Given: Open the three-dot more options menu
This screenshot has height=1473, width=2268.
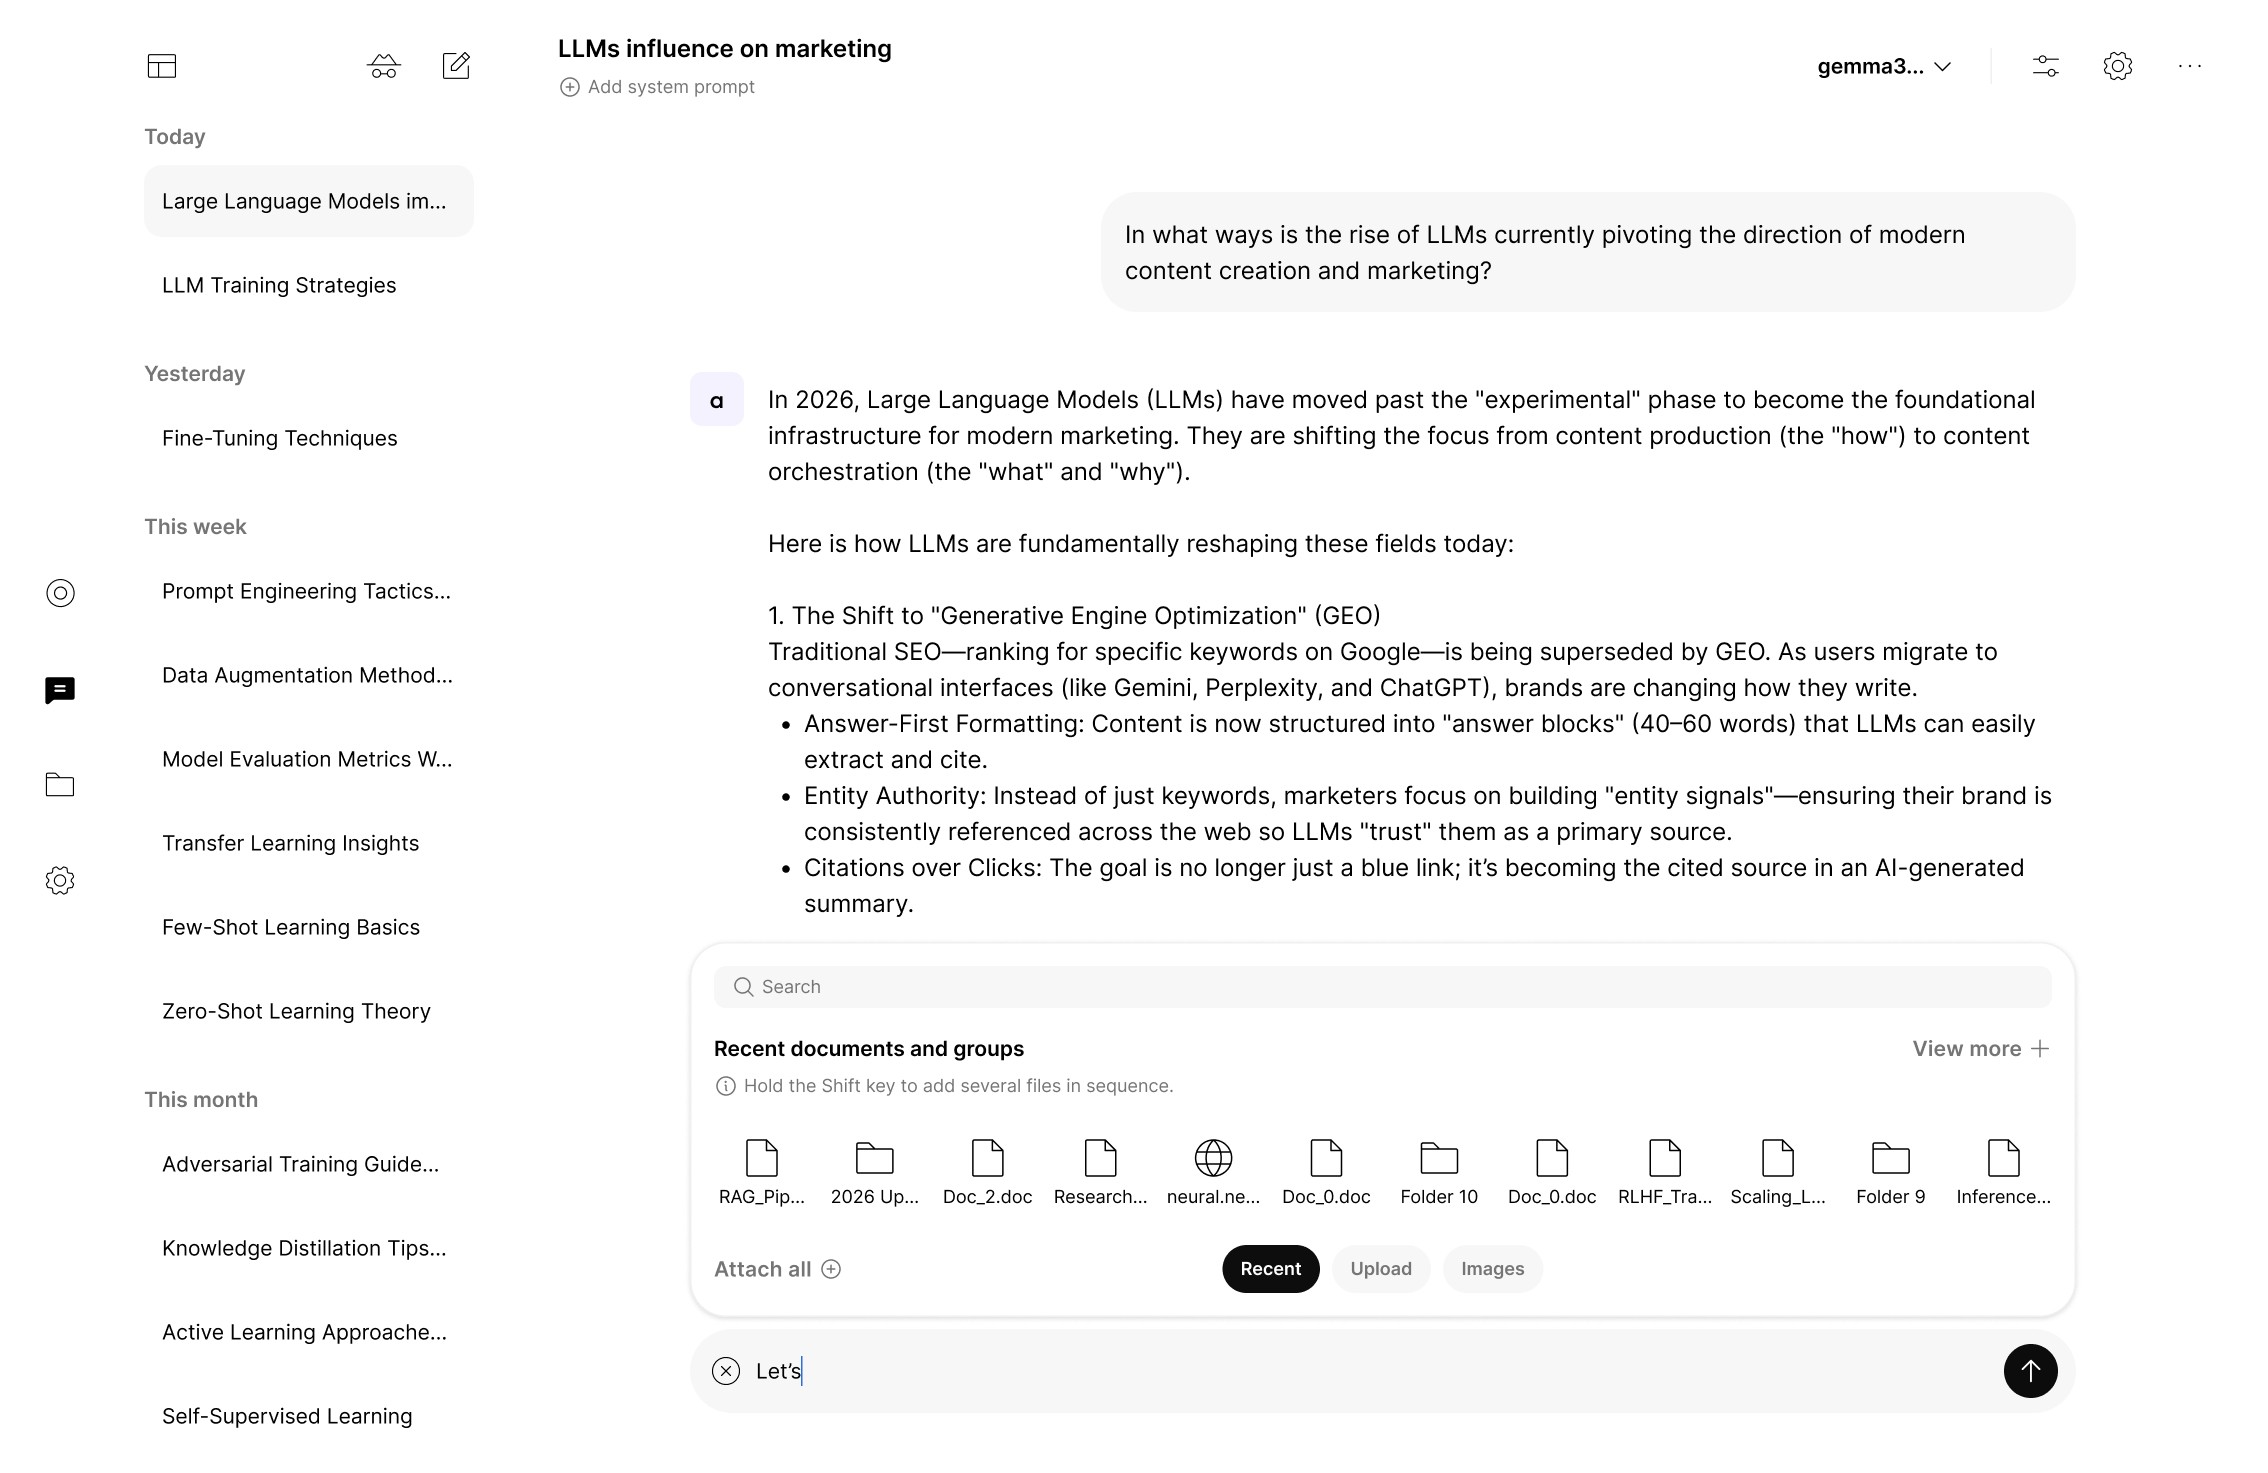Looking at the screenshot, I should tap(2189, 66).
